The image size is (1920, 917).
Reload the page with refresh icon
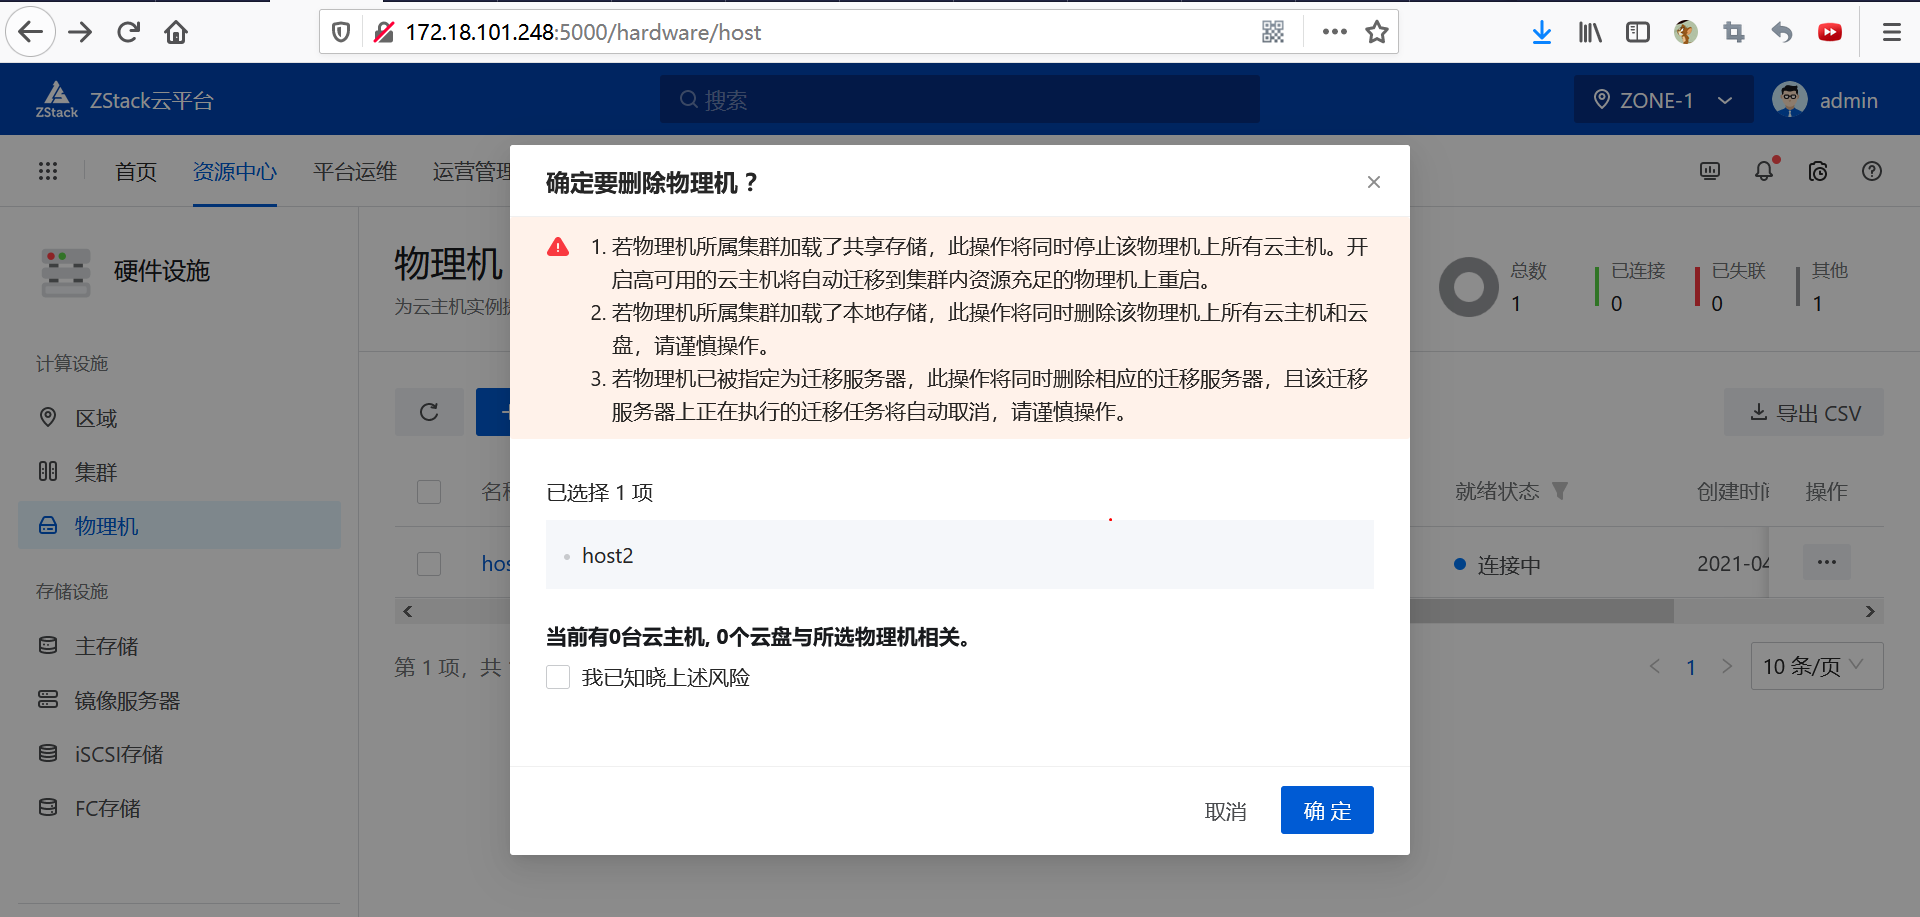128,32
